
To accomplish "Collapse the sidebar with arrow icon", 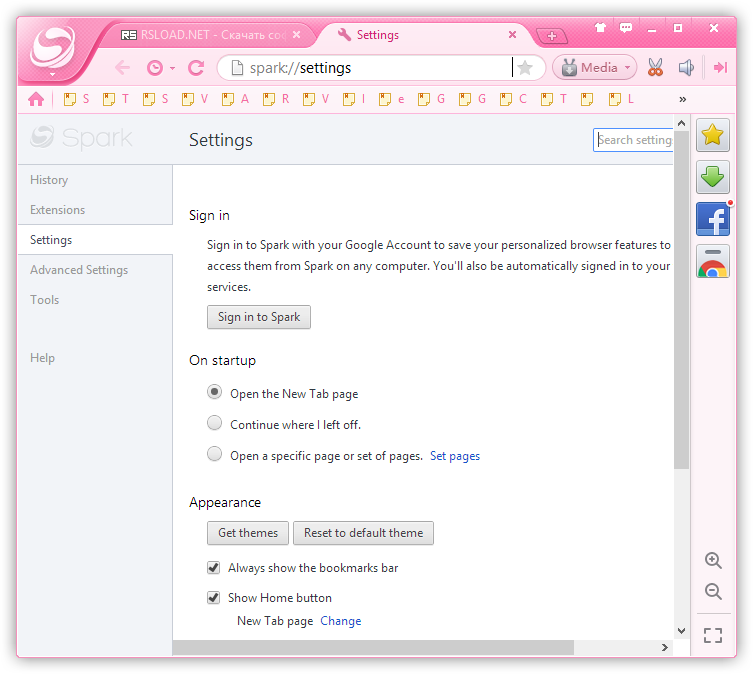I will click(x=720, y=68).
